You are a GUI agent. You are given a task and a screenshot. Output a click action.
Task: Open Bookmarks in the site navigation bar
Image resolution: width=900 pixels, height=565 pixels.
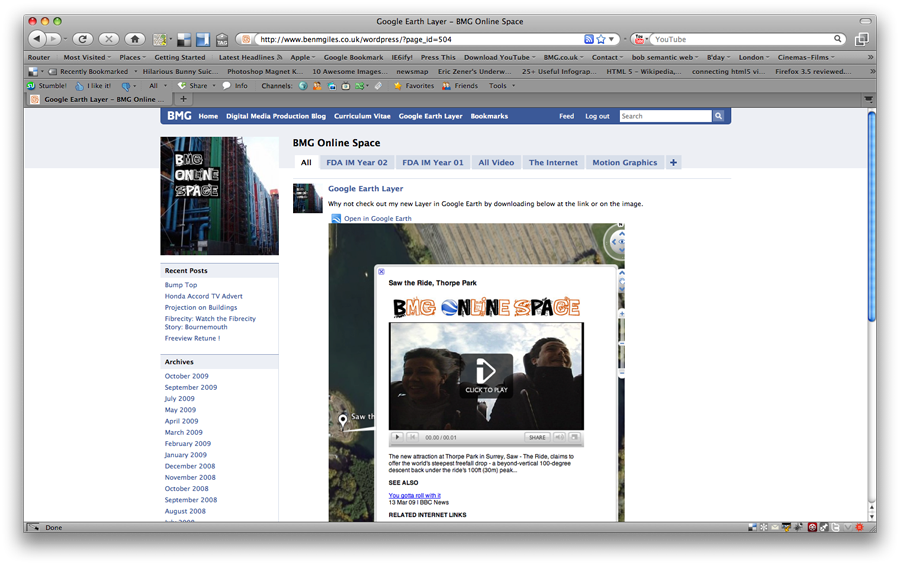(489, 116)
